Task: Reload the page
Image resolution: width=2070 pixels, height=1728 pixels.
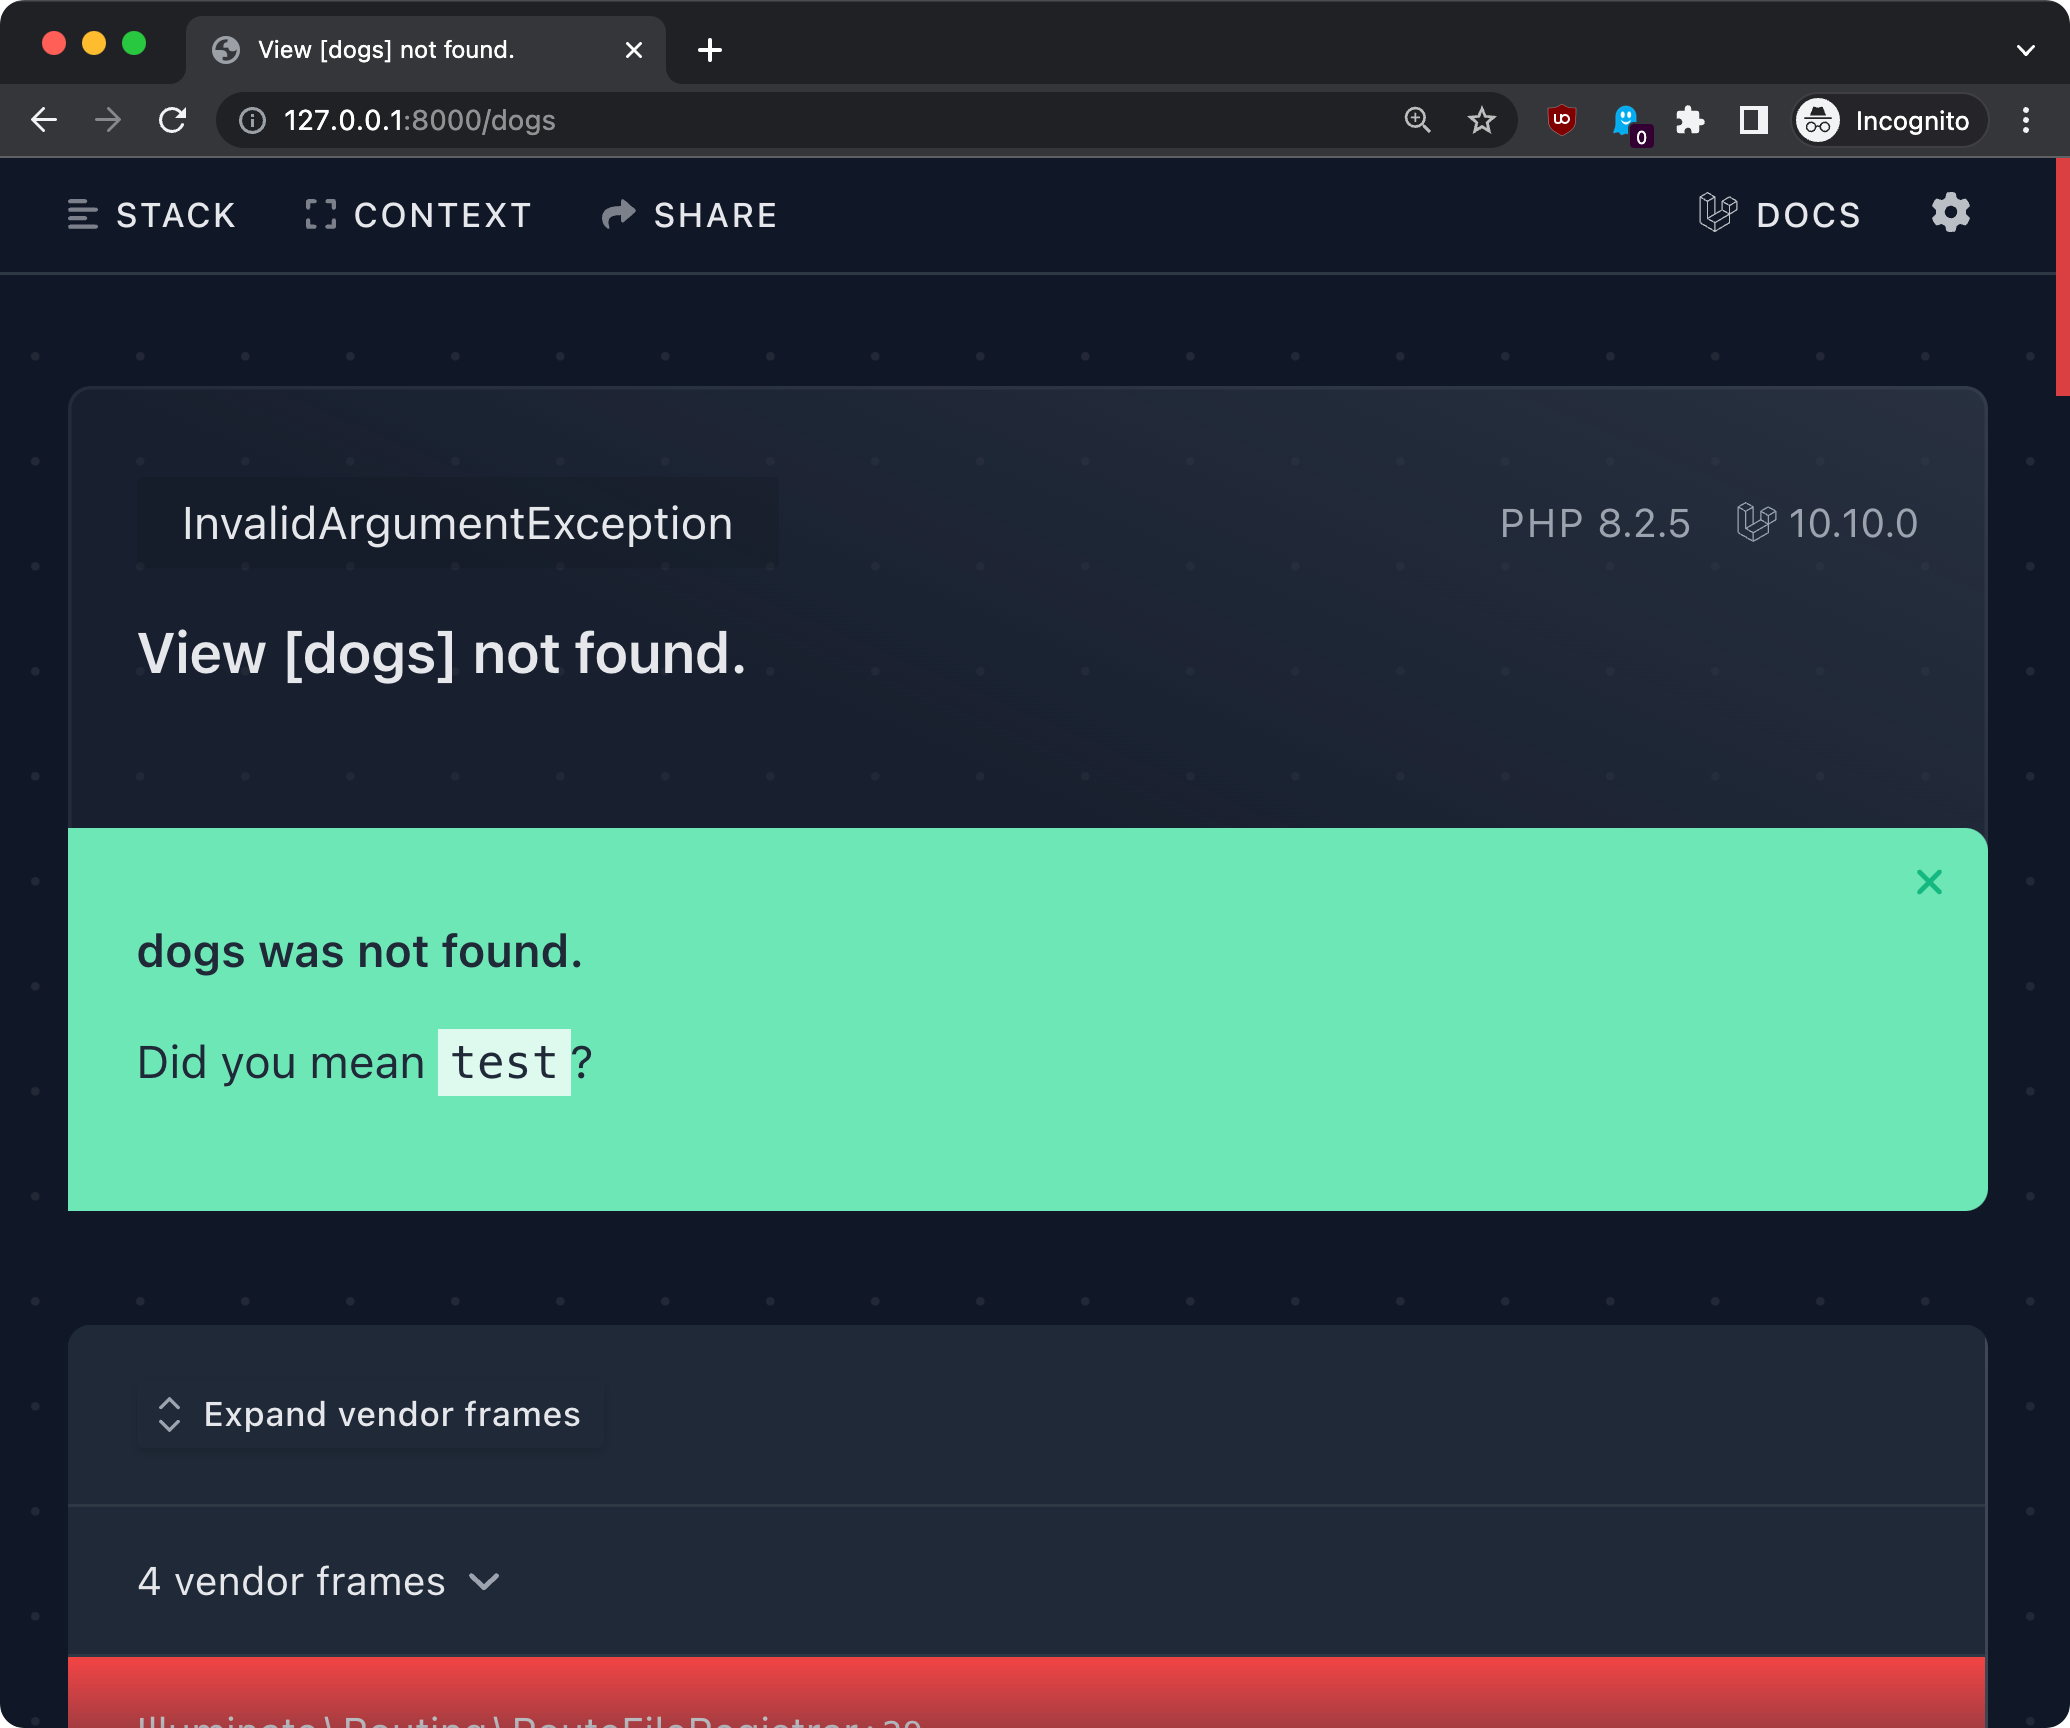Action: [x=173, y=121]
